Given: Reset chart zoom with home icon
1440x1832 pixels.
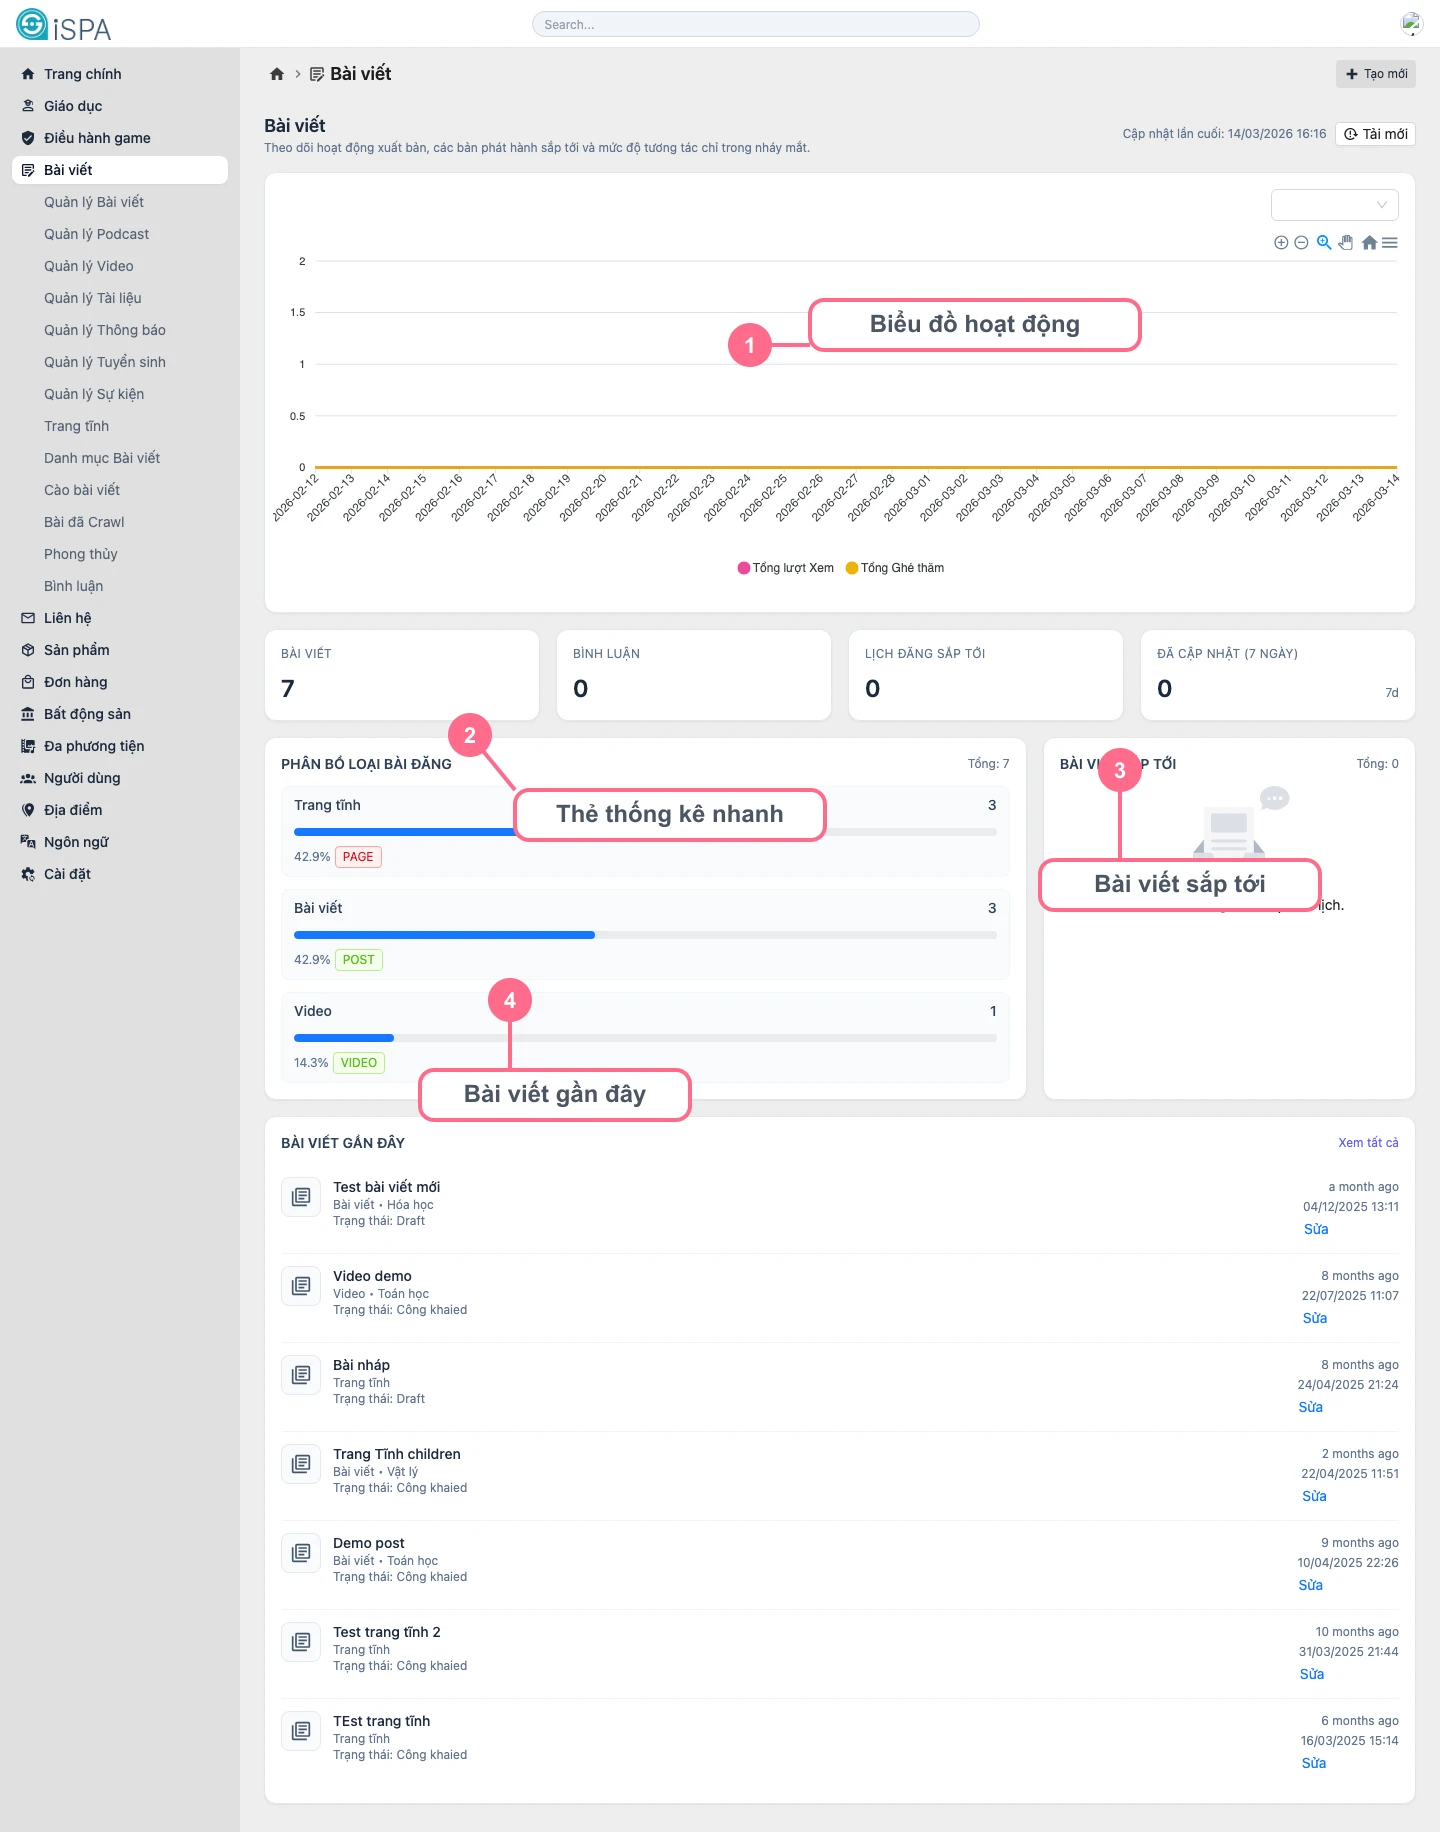Looking at the screenshot, I should pos(1369,243).
